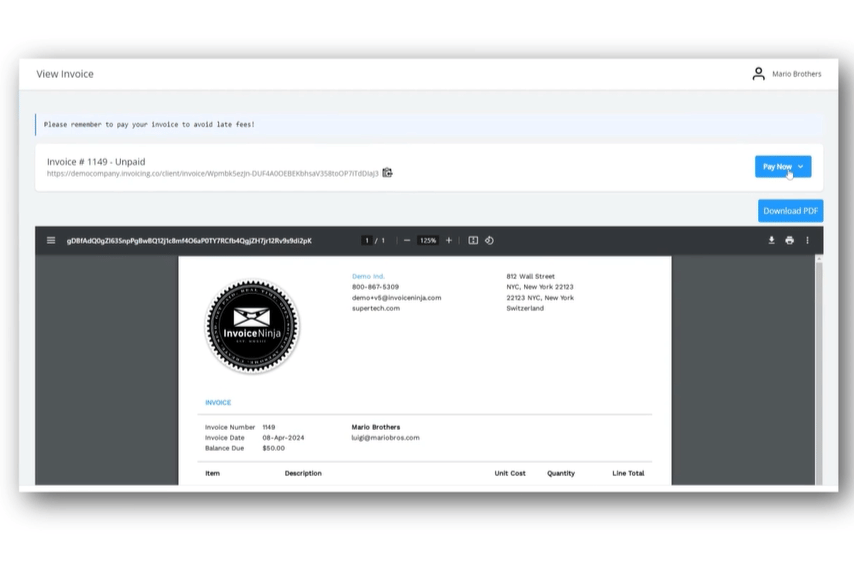
Task: Click the demo+v5@invoiceninja.com email
Action: click(396, 297)
